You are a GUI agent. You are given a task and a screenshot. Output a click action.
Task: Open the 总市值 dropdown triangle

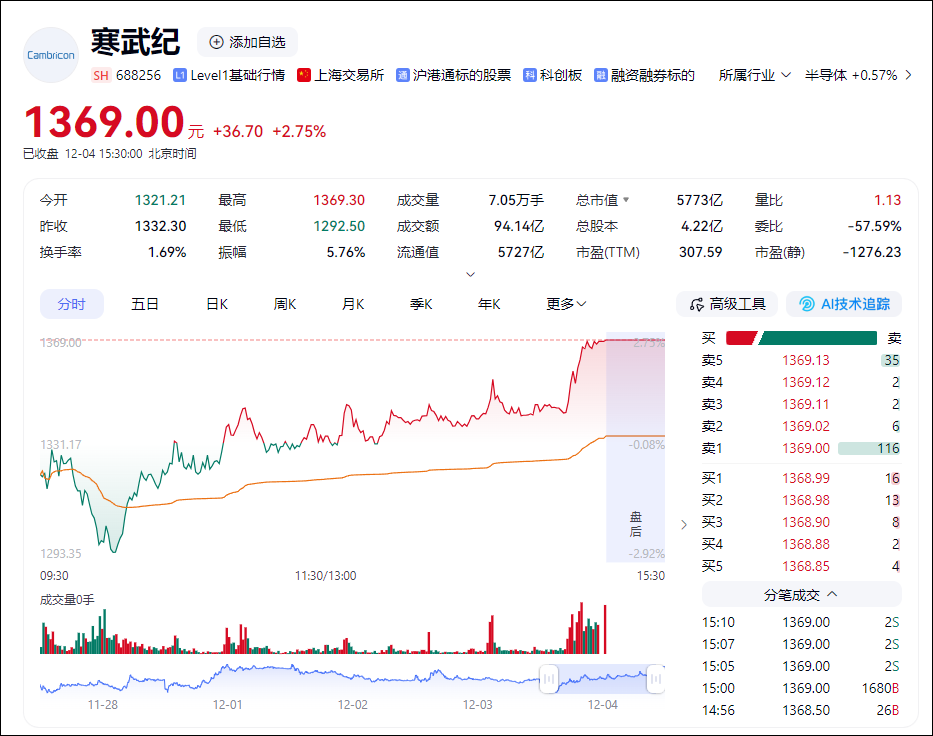click(x=625, y=200)
